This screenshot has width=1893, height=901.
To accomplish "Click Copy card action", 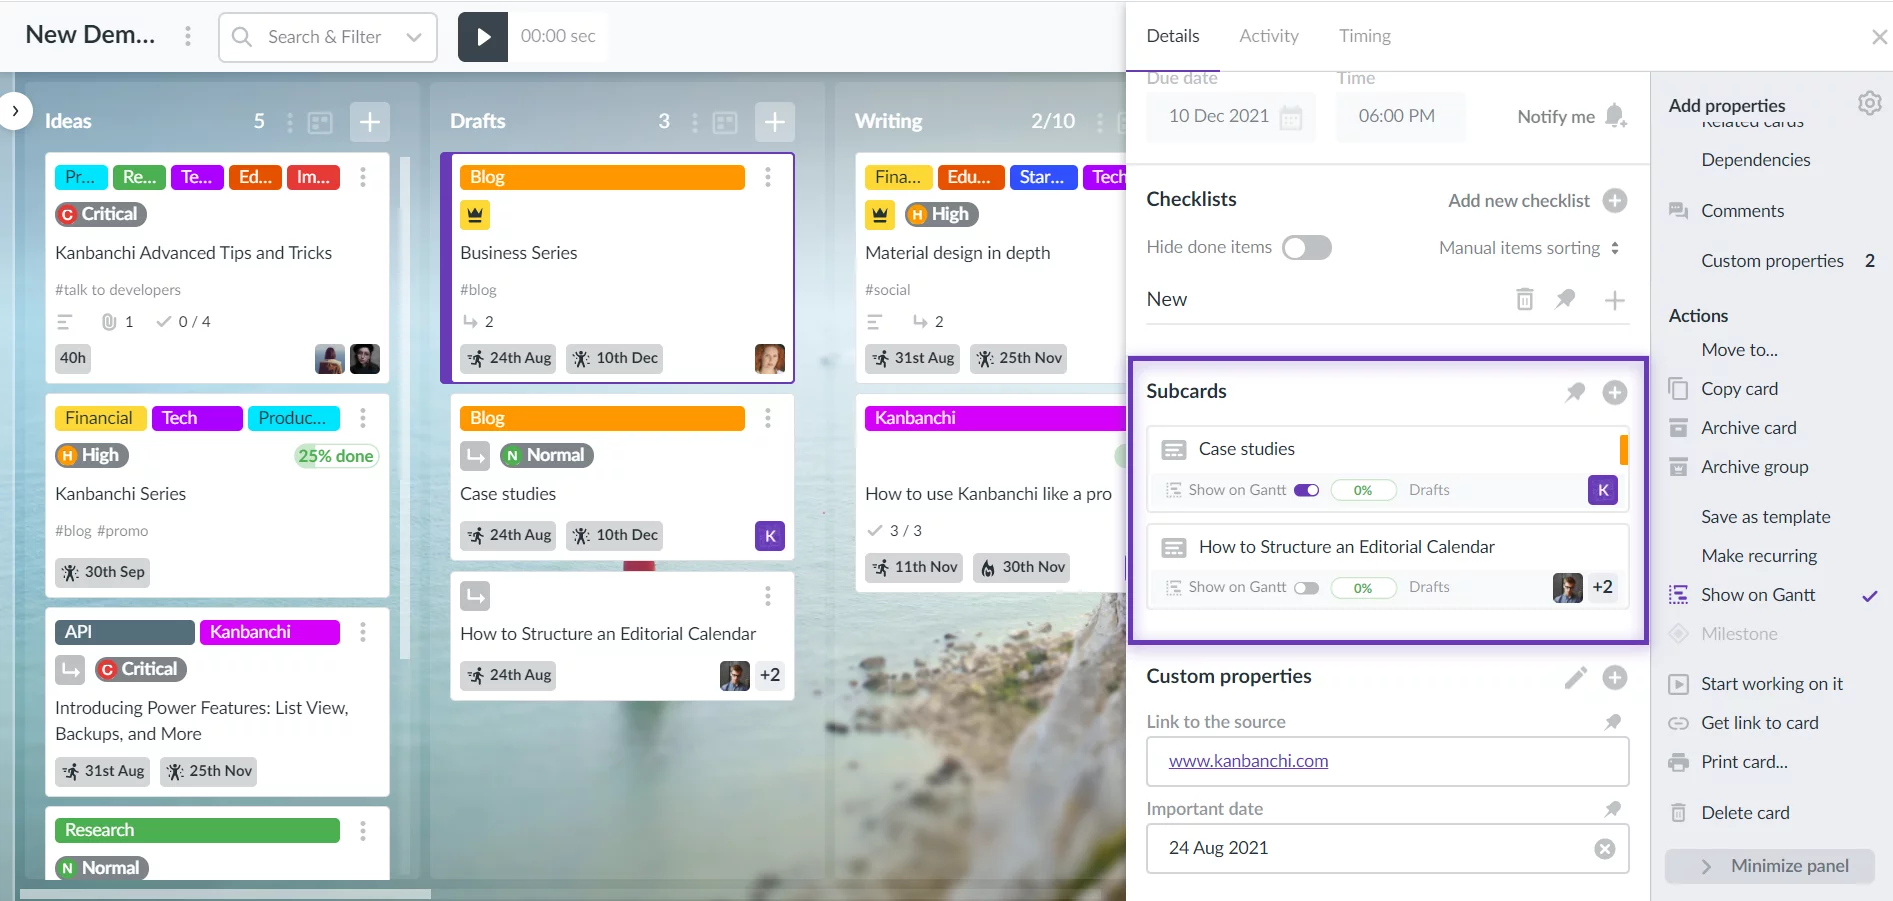I will pyautogui.click(x=1740, y=389).
